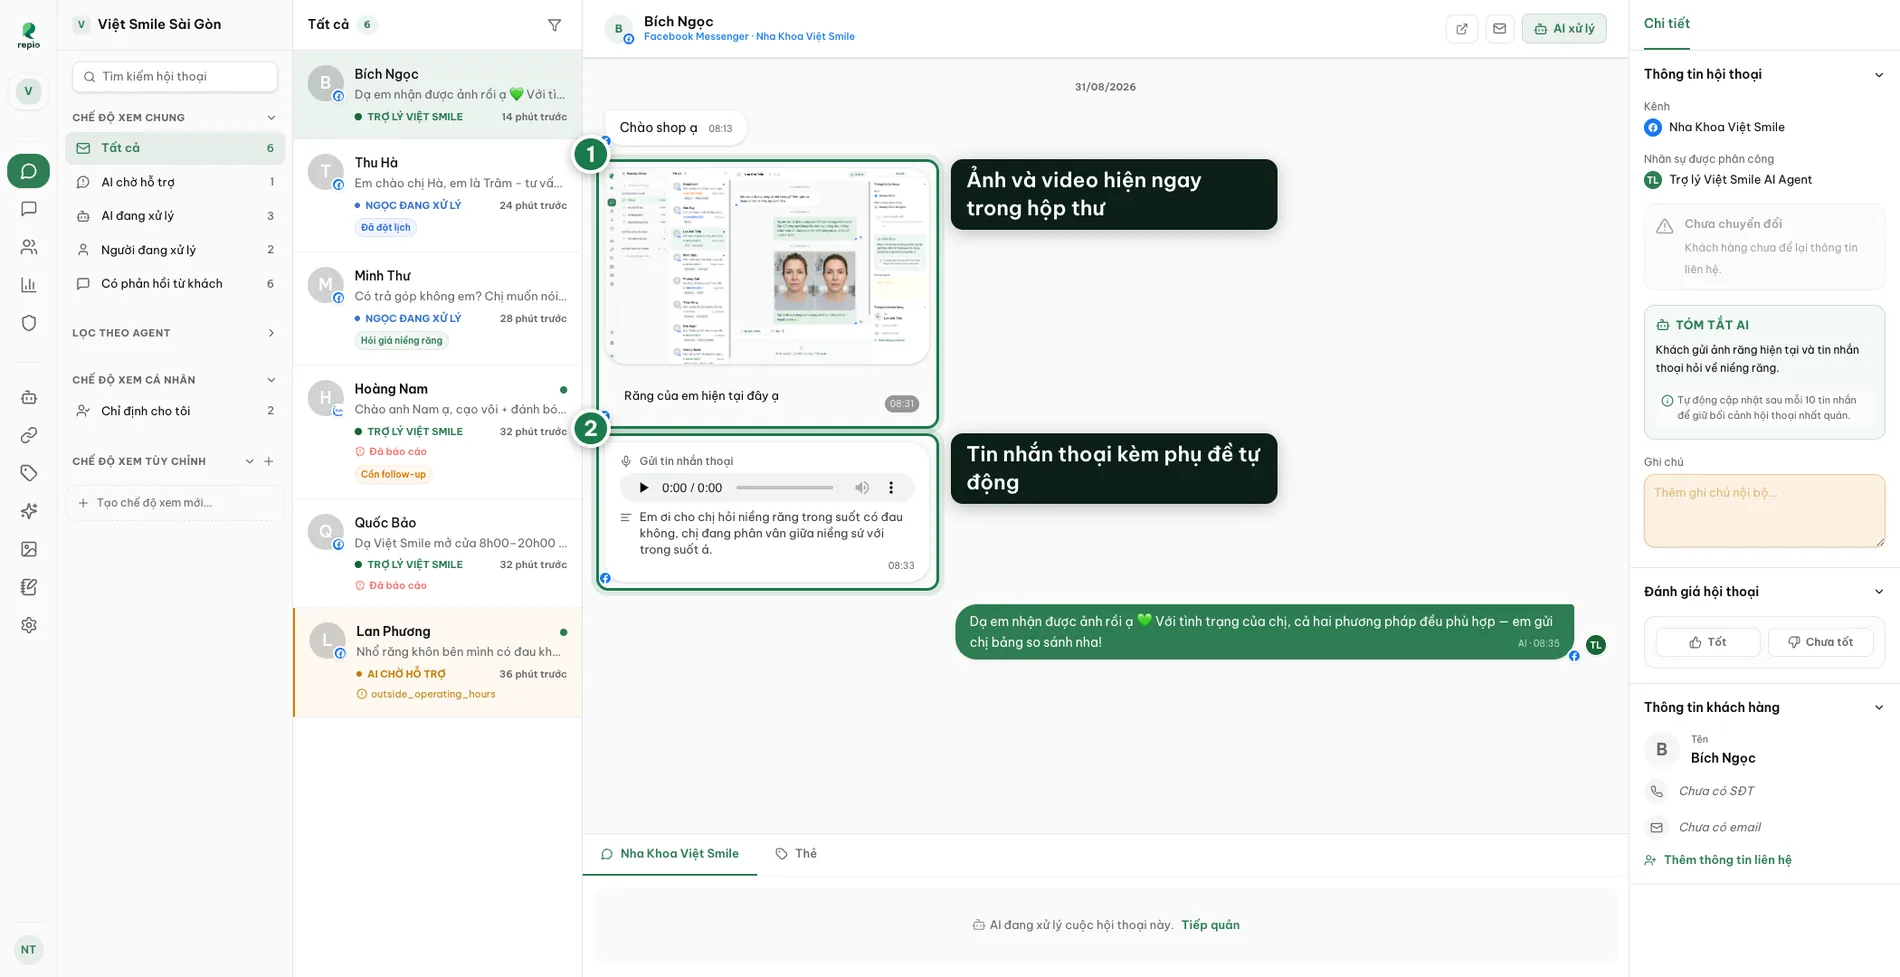The image size is (1900, 977).
Task: Open the analytics bar chart icon
Action: (29, 285)
